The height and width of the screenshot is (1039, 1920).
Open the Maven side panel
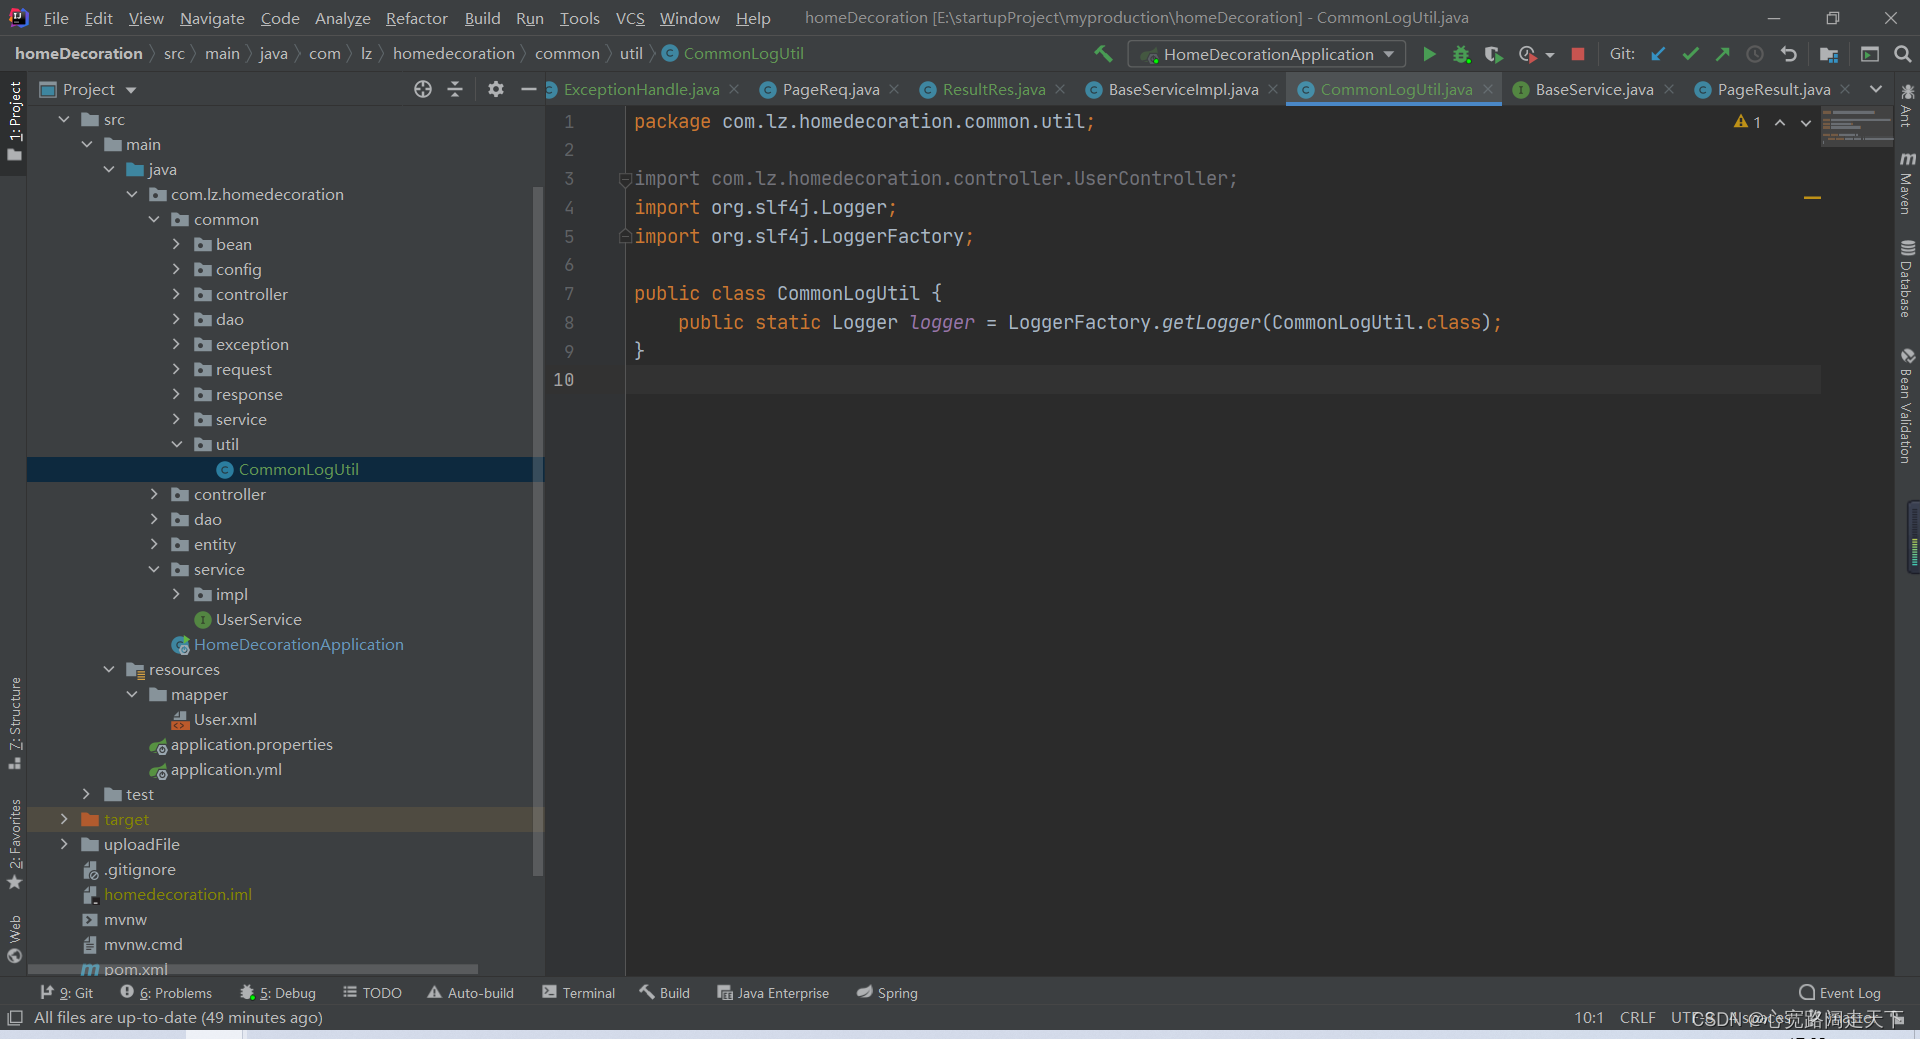click(1907, 183)
